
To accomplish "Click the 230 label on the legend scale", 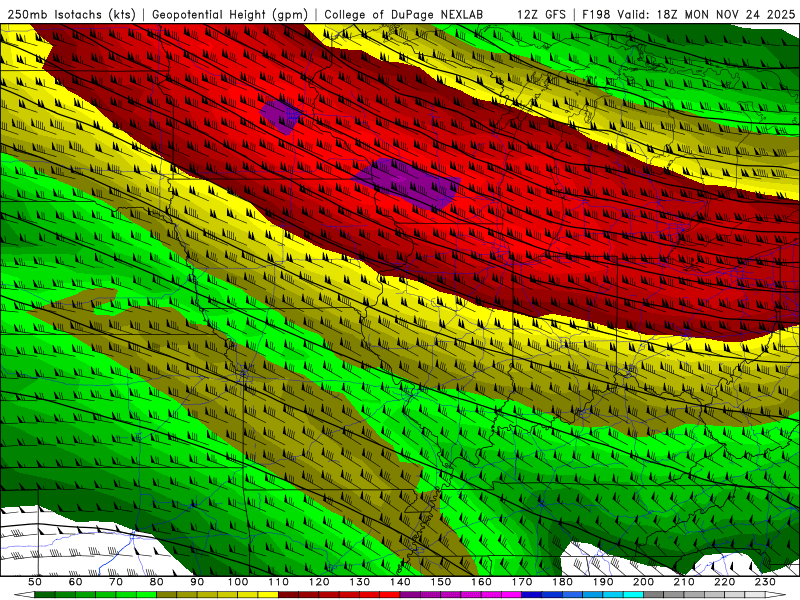I will click(x=765, y=582).
